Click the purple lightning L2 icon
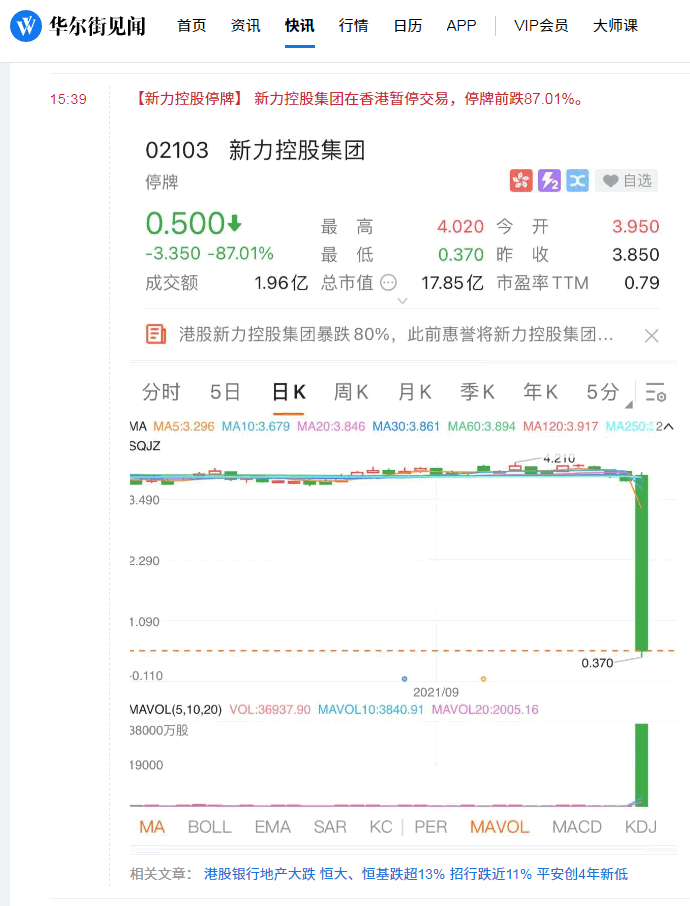This screenshot has width=690, height=906. point(550,181)
